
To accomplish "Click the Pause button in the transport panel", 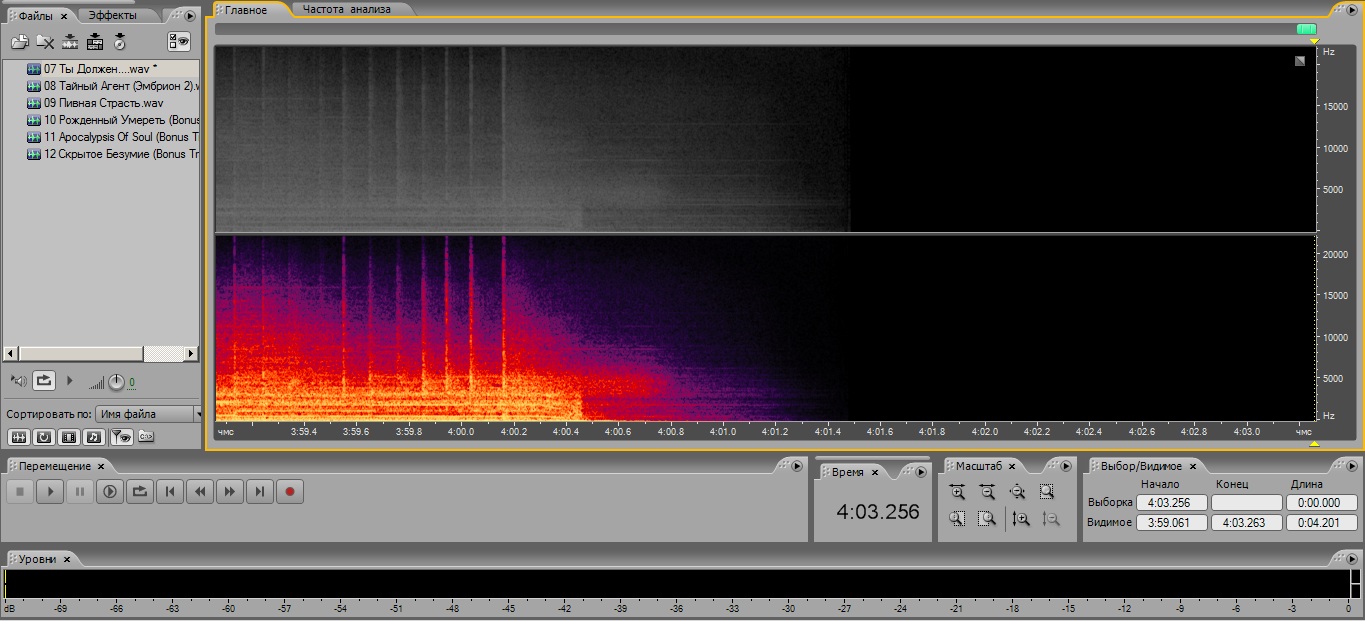I will [x=79, y=491].
